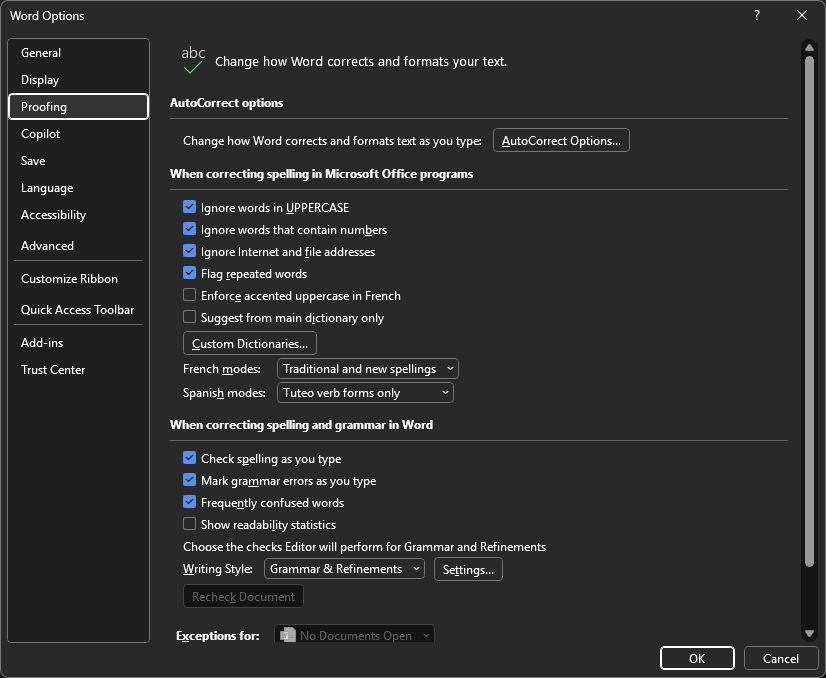This screenshot has width=826, height=678.
Task: Select the General category
Action: (78, 53)
